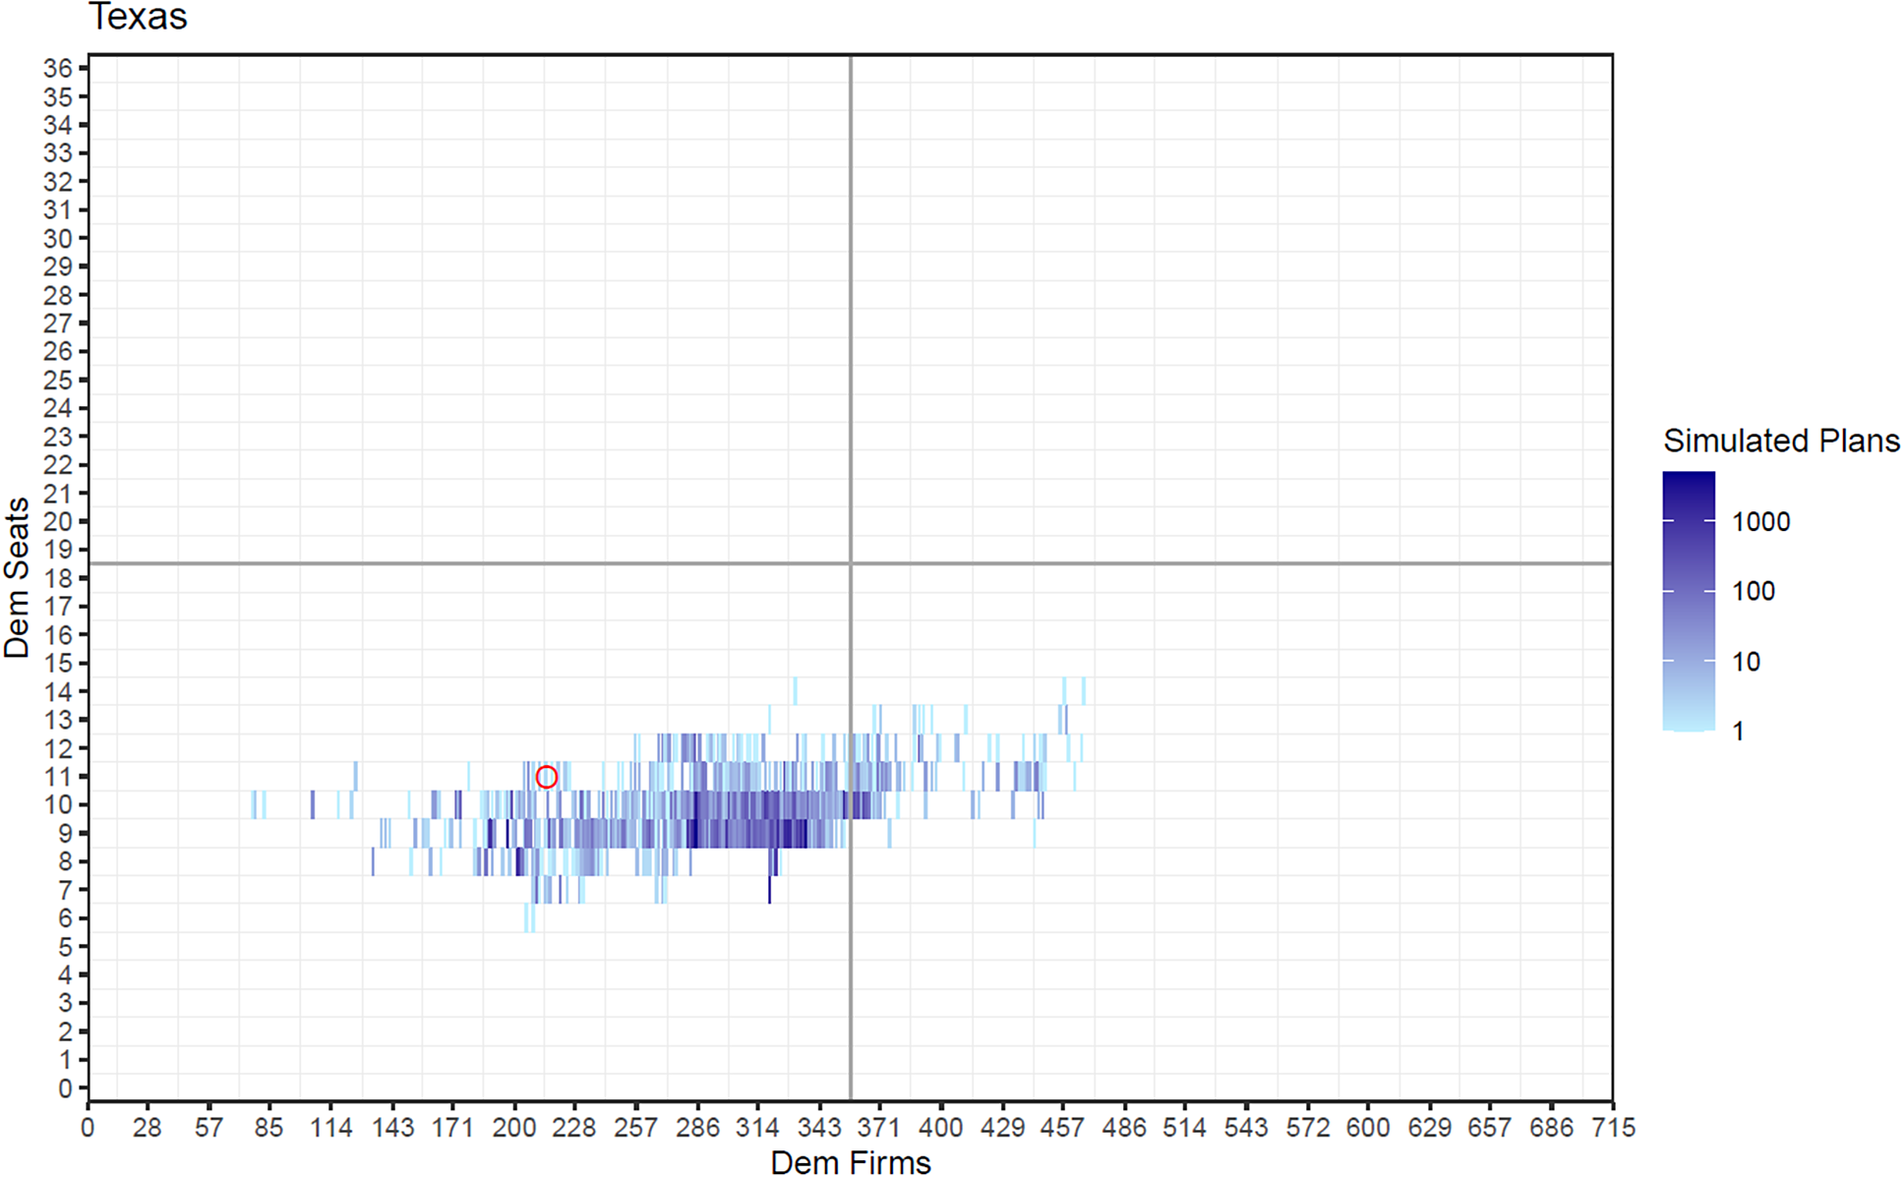Click x-axis label '143'

392,1128
